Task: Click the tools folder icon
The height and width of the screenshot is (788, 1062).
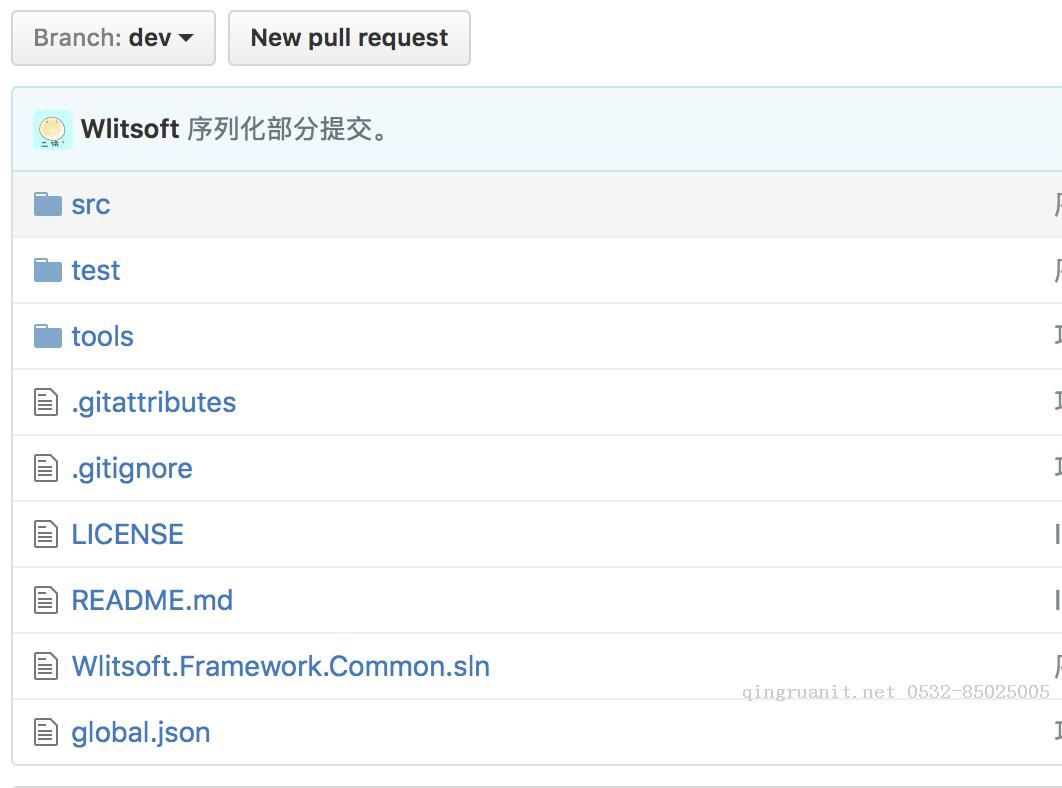Action: 47,337
